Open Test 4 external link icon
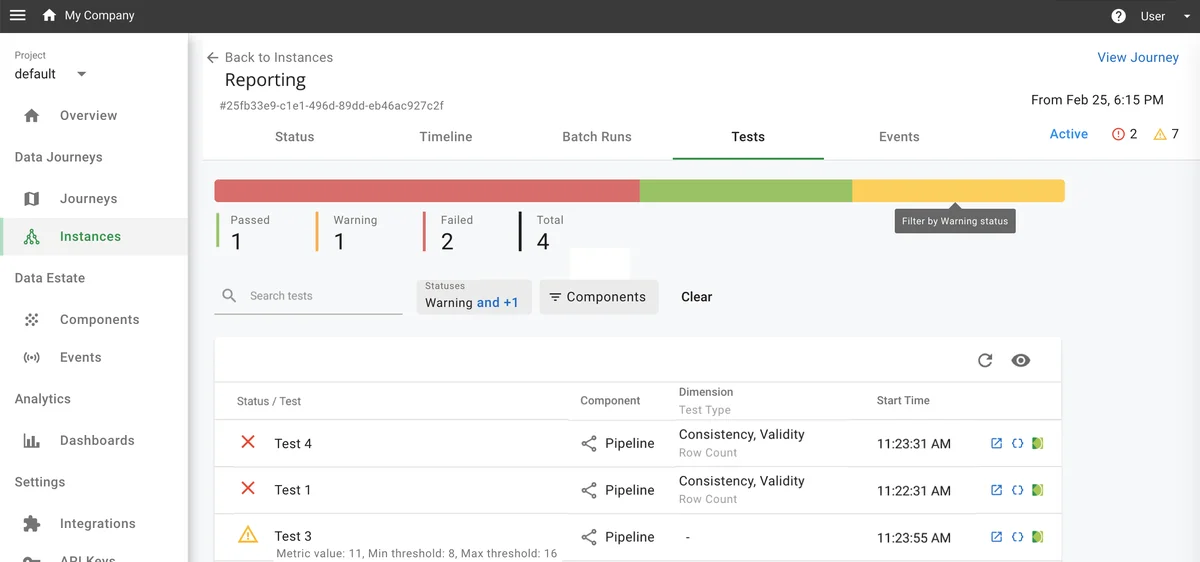1200x562 pixels. tap(996, 444)
